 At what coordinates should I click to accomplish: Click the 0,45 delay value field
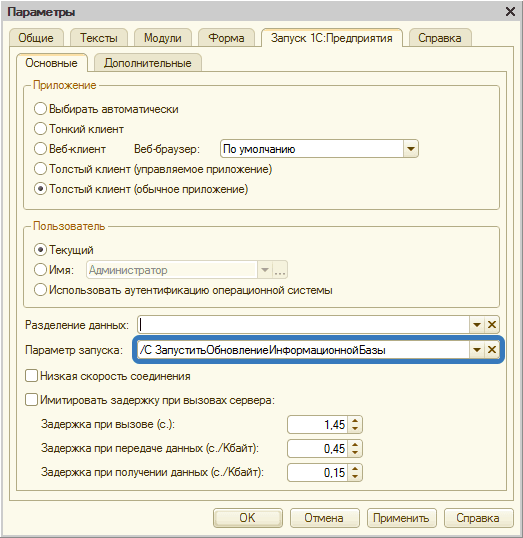click(318, 448)
